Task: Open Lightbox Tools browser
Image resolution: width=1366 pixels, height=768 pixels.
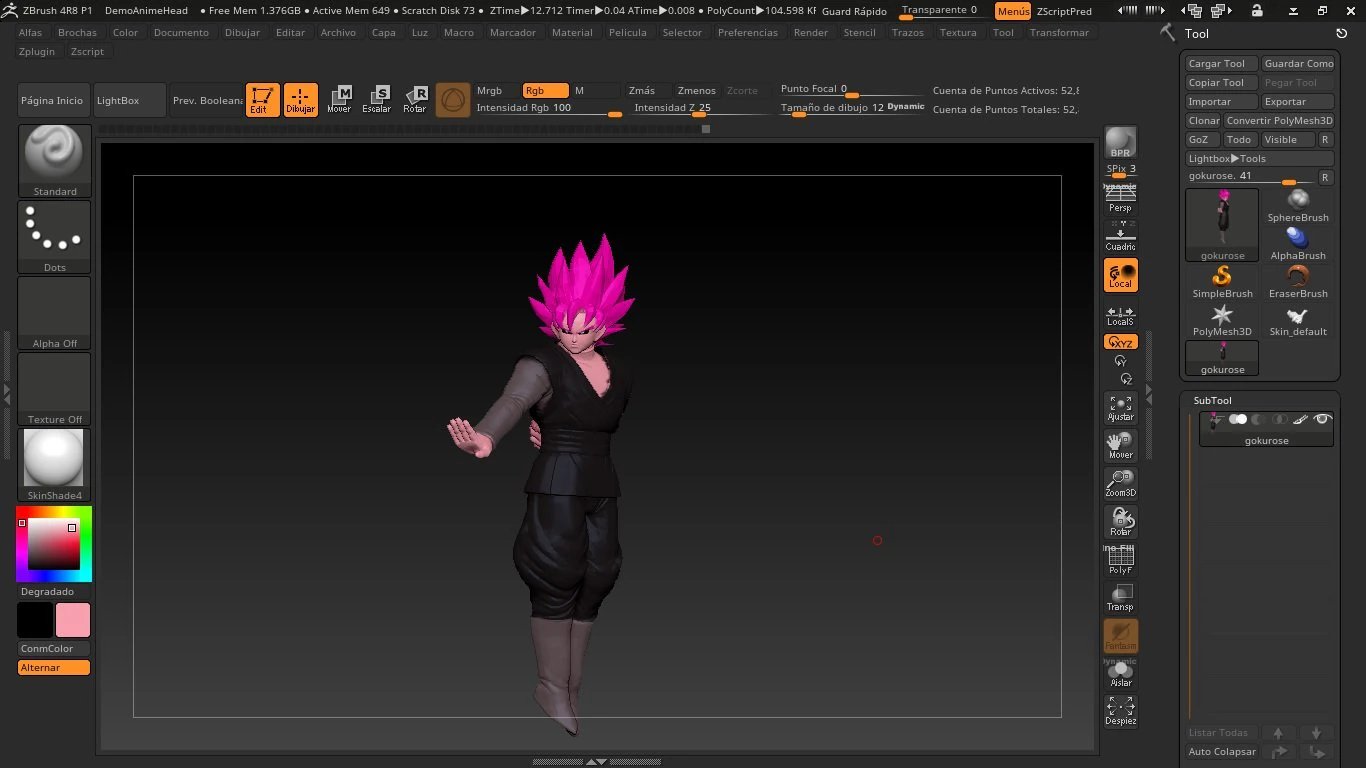Action: pos(1260,158)
